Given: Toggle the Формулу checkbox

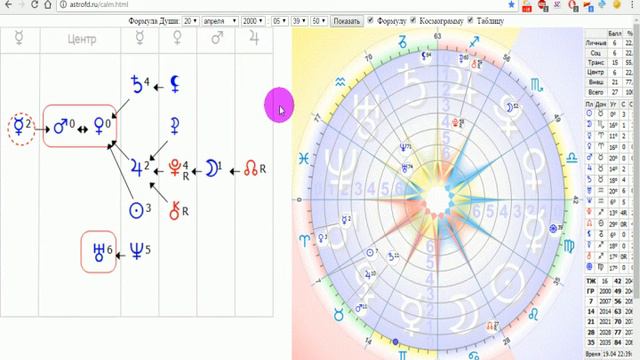Looking at the screenshot, I should [370, 20].
